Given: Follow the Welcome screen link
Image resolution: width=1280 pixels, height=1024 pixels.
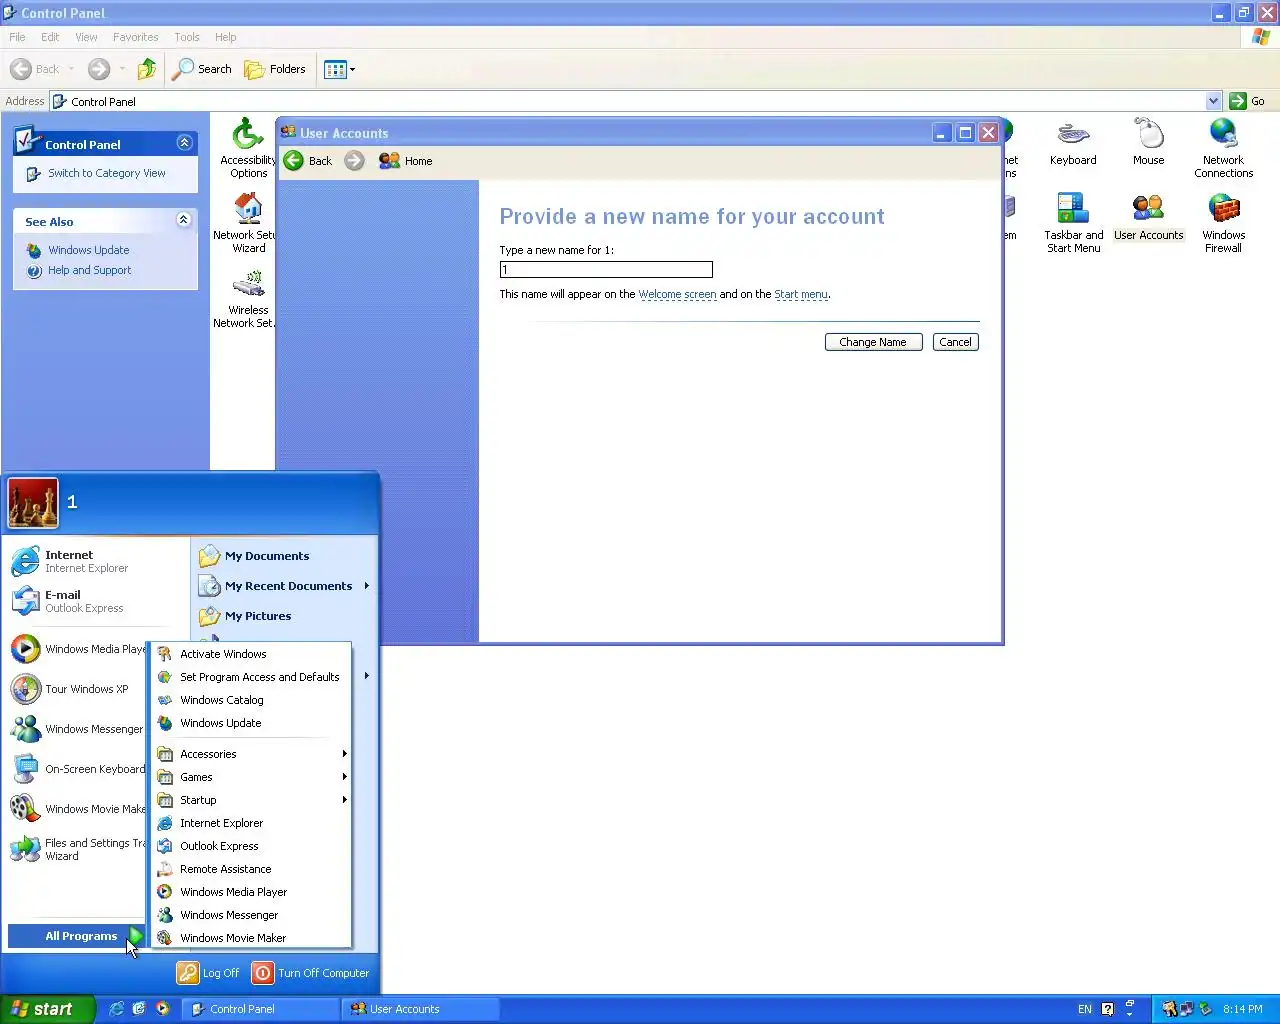Looking at the screenshot, I should 677,294.
